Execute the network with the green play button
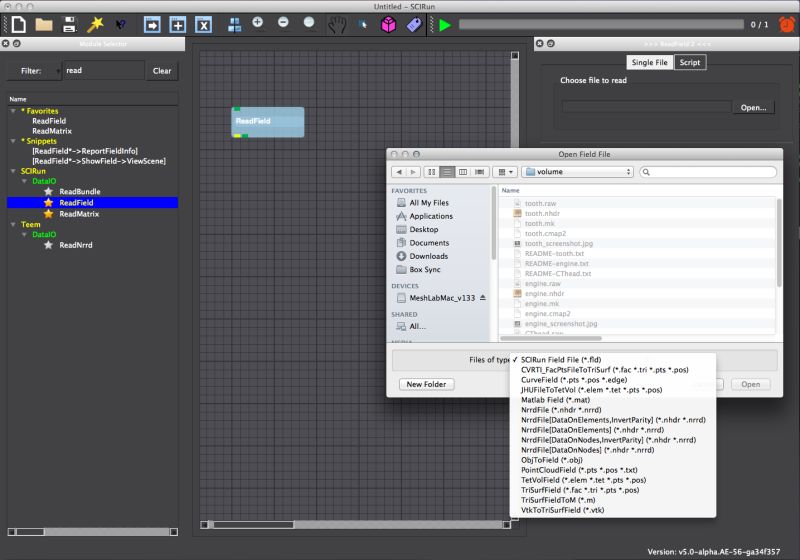Image resolution: width=800 pixels, height=560 pixels. [445, 24]
